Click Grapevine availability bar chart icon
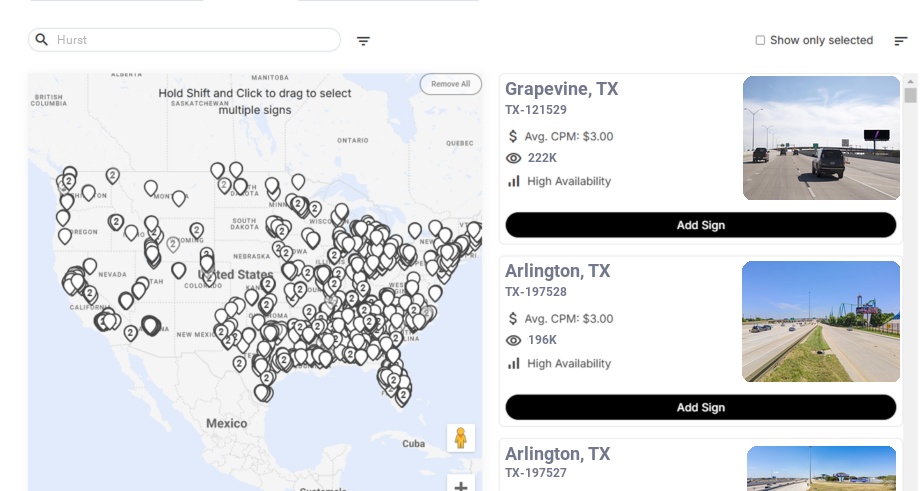Image resolution: width=920 pixels, height=491 pixels. (x=514, y=181)
